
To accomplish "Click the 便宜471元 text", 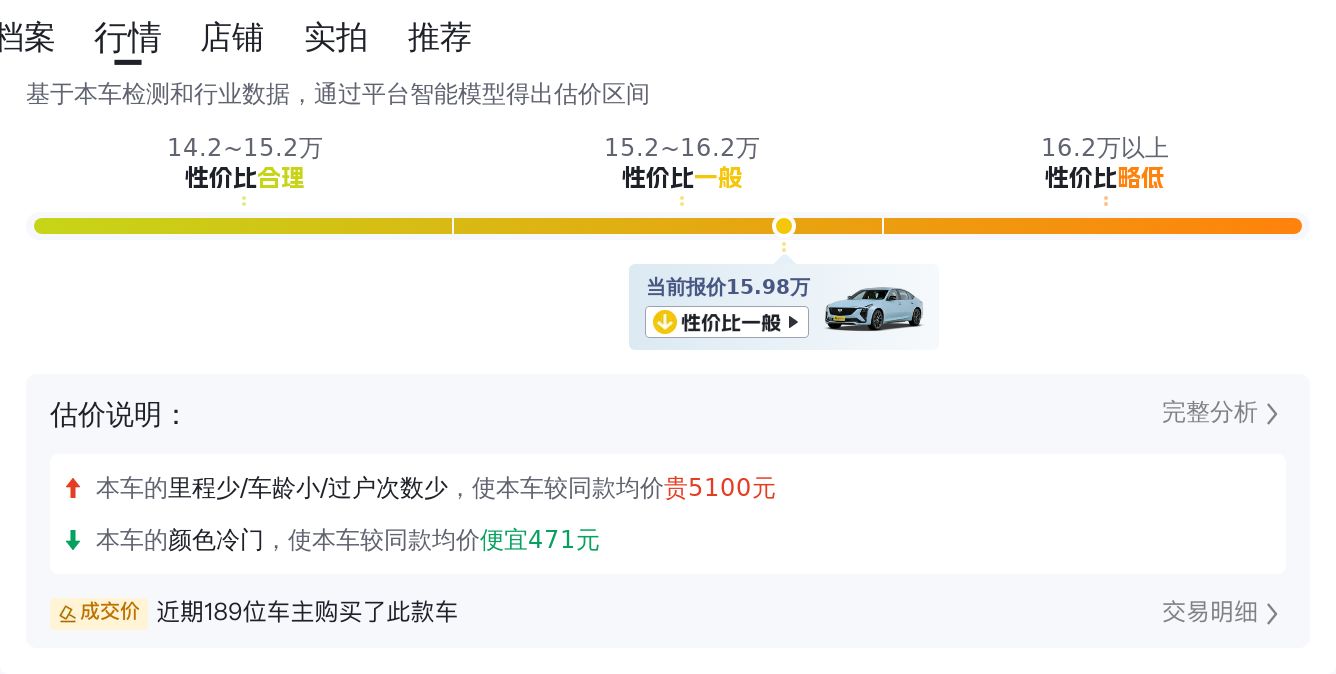I will [540, 540].
